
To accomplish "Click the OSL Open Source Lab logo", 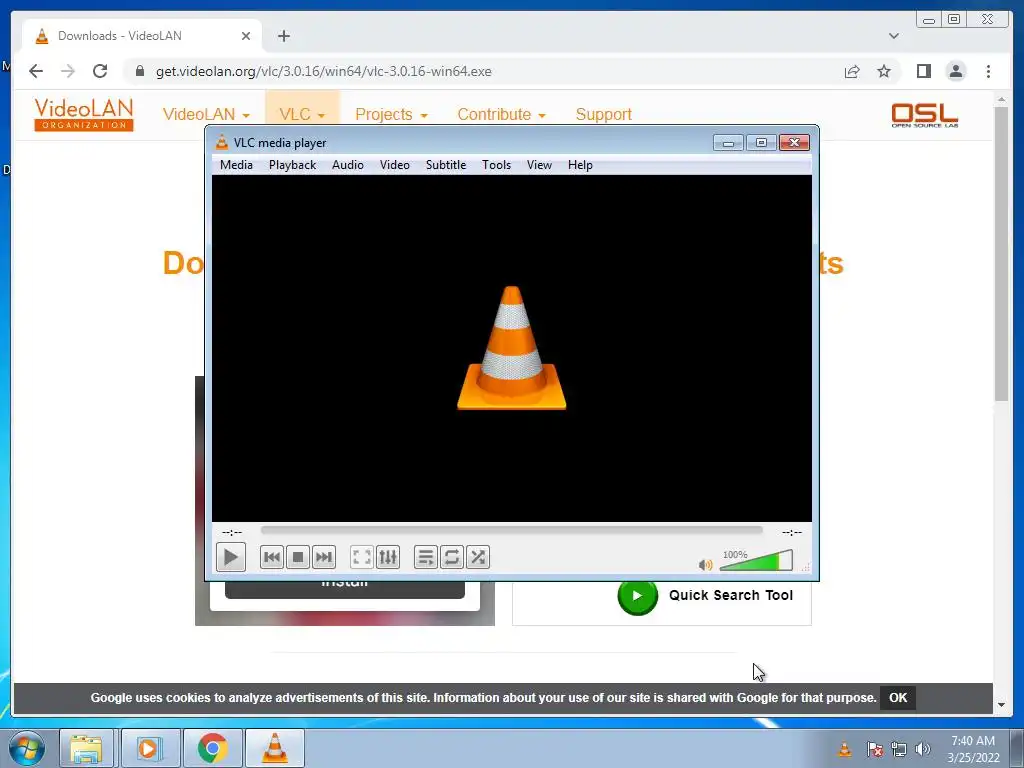I will (925, 115).
